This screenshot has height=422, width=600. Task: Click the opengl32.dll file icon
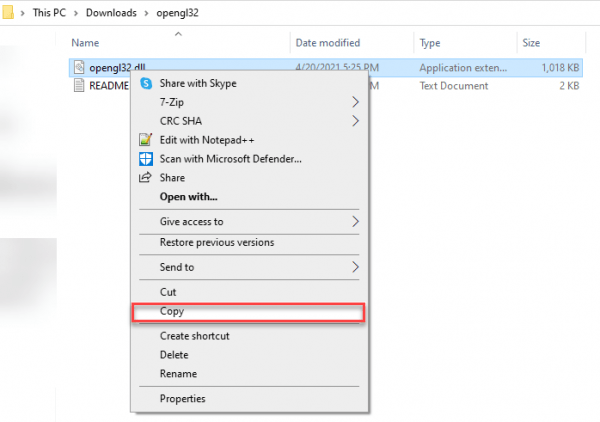click(x=80, y=66)
